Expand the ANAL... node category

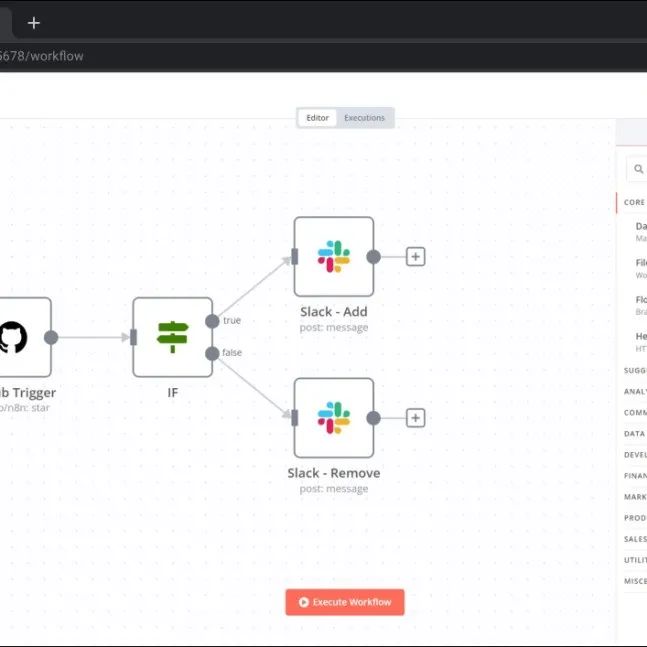635,392
